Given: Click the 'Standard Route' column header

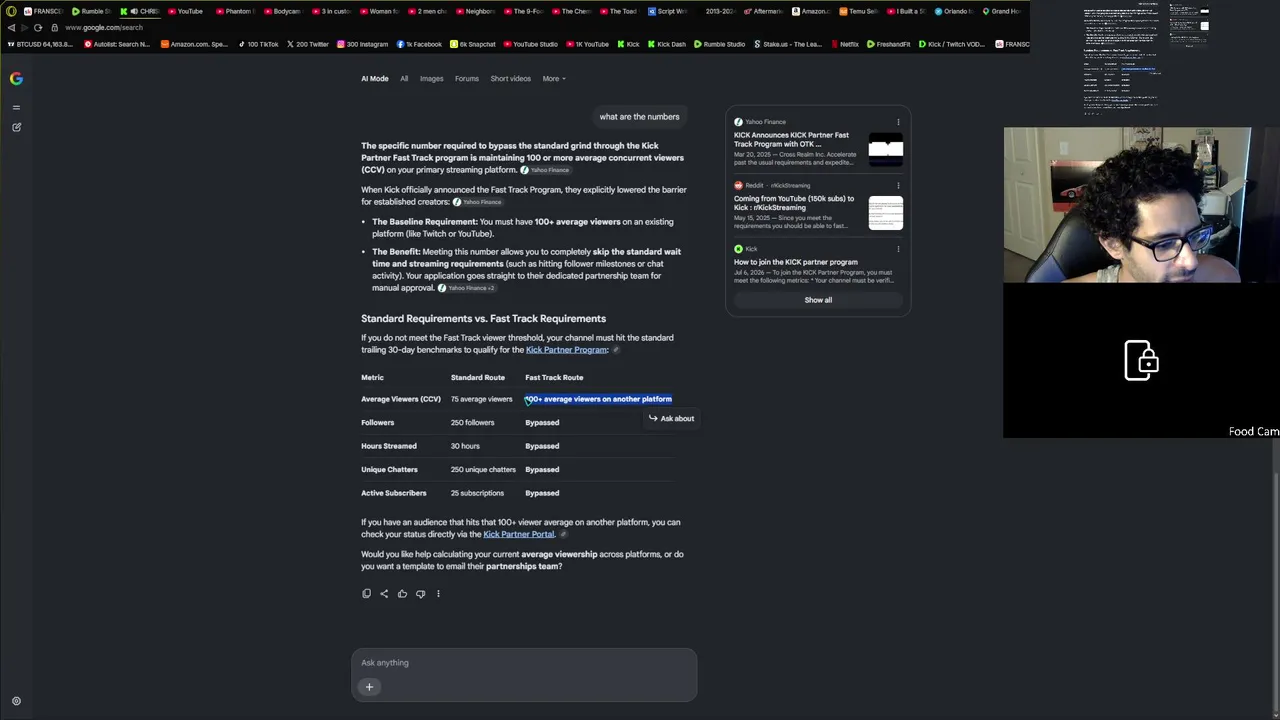Looking at the screenshot, I should click(478, 378).
